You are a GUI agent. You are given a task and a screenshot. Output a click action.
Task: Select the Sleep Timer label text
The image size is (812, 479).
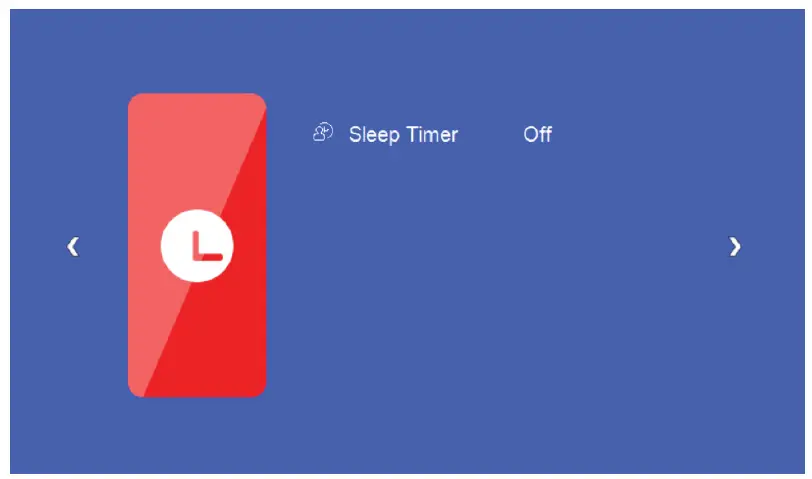point(403,135)
